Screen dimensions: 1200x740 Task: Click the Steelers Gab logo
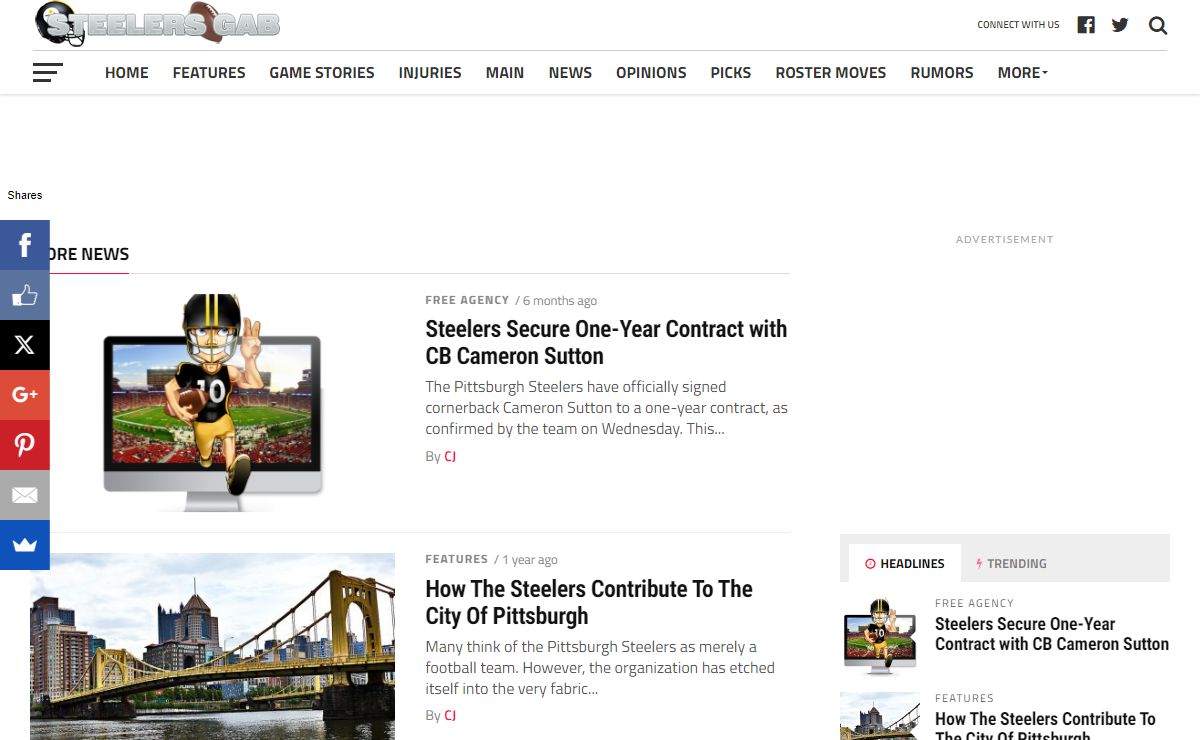[x=158, y=23]
